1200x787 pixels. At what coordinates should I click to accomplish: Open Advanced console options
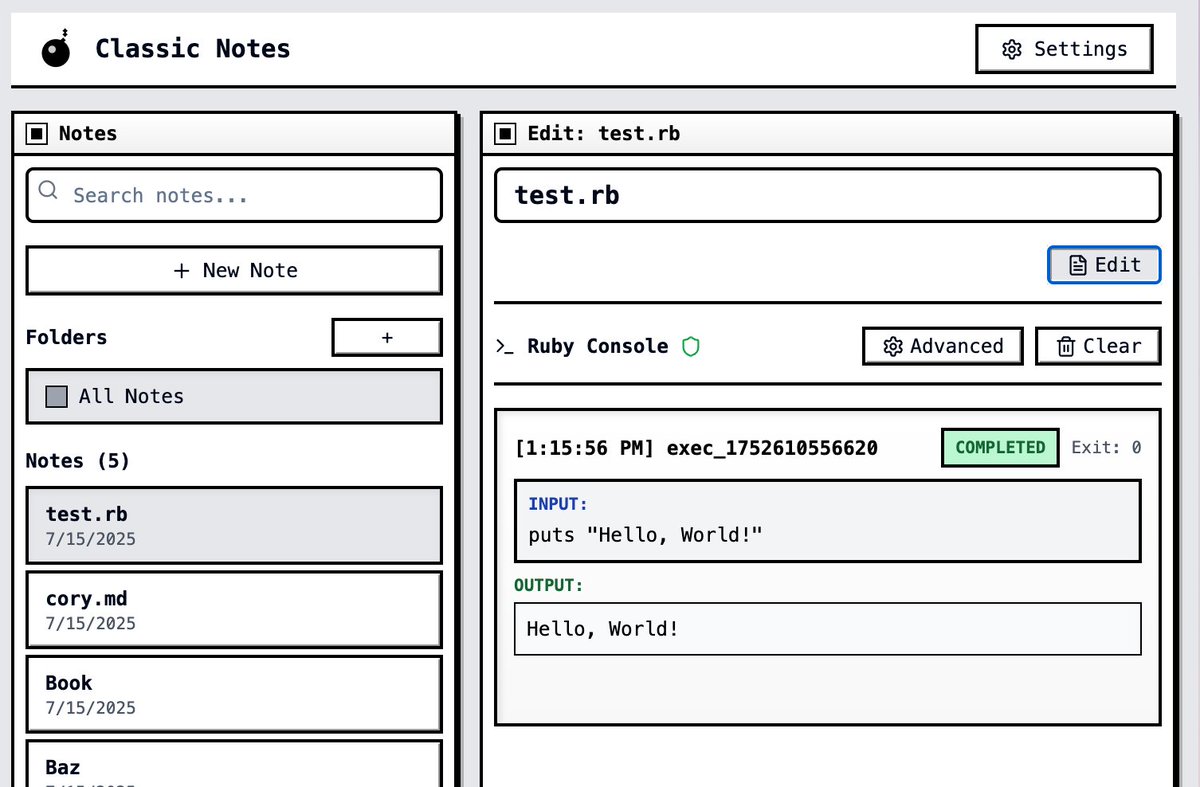pos(943,346)
